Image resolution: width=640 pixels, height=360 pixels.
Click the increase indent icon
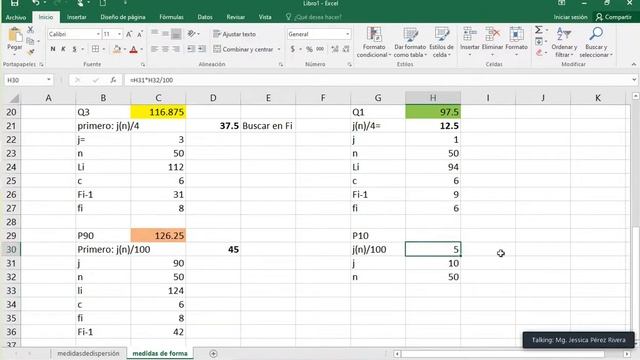pos(202,49)
